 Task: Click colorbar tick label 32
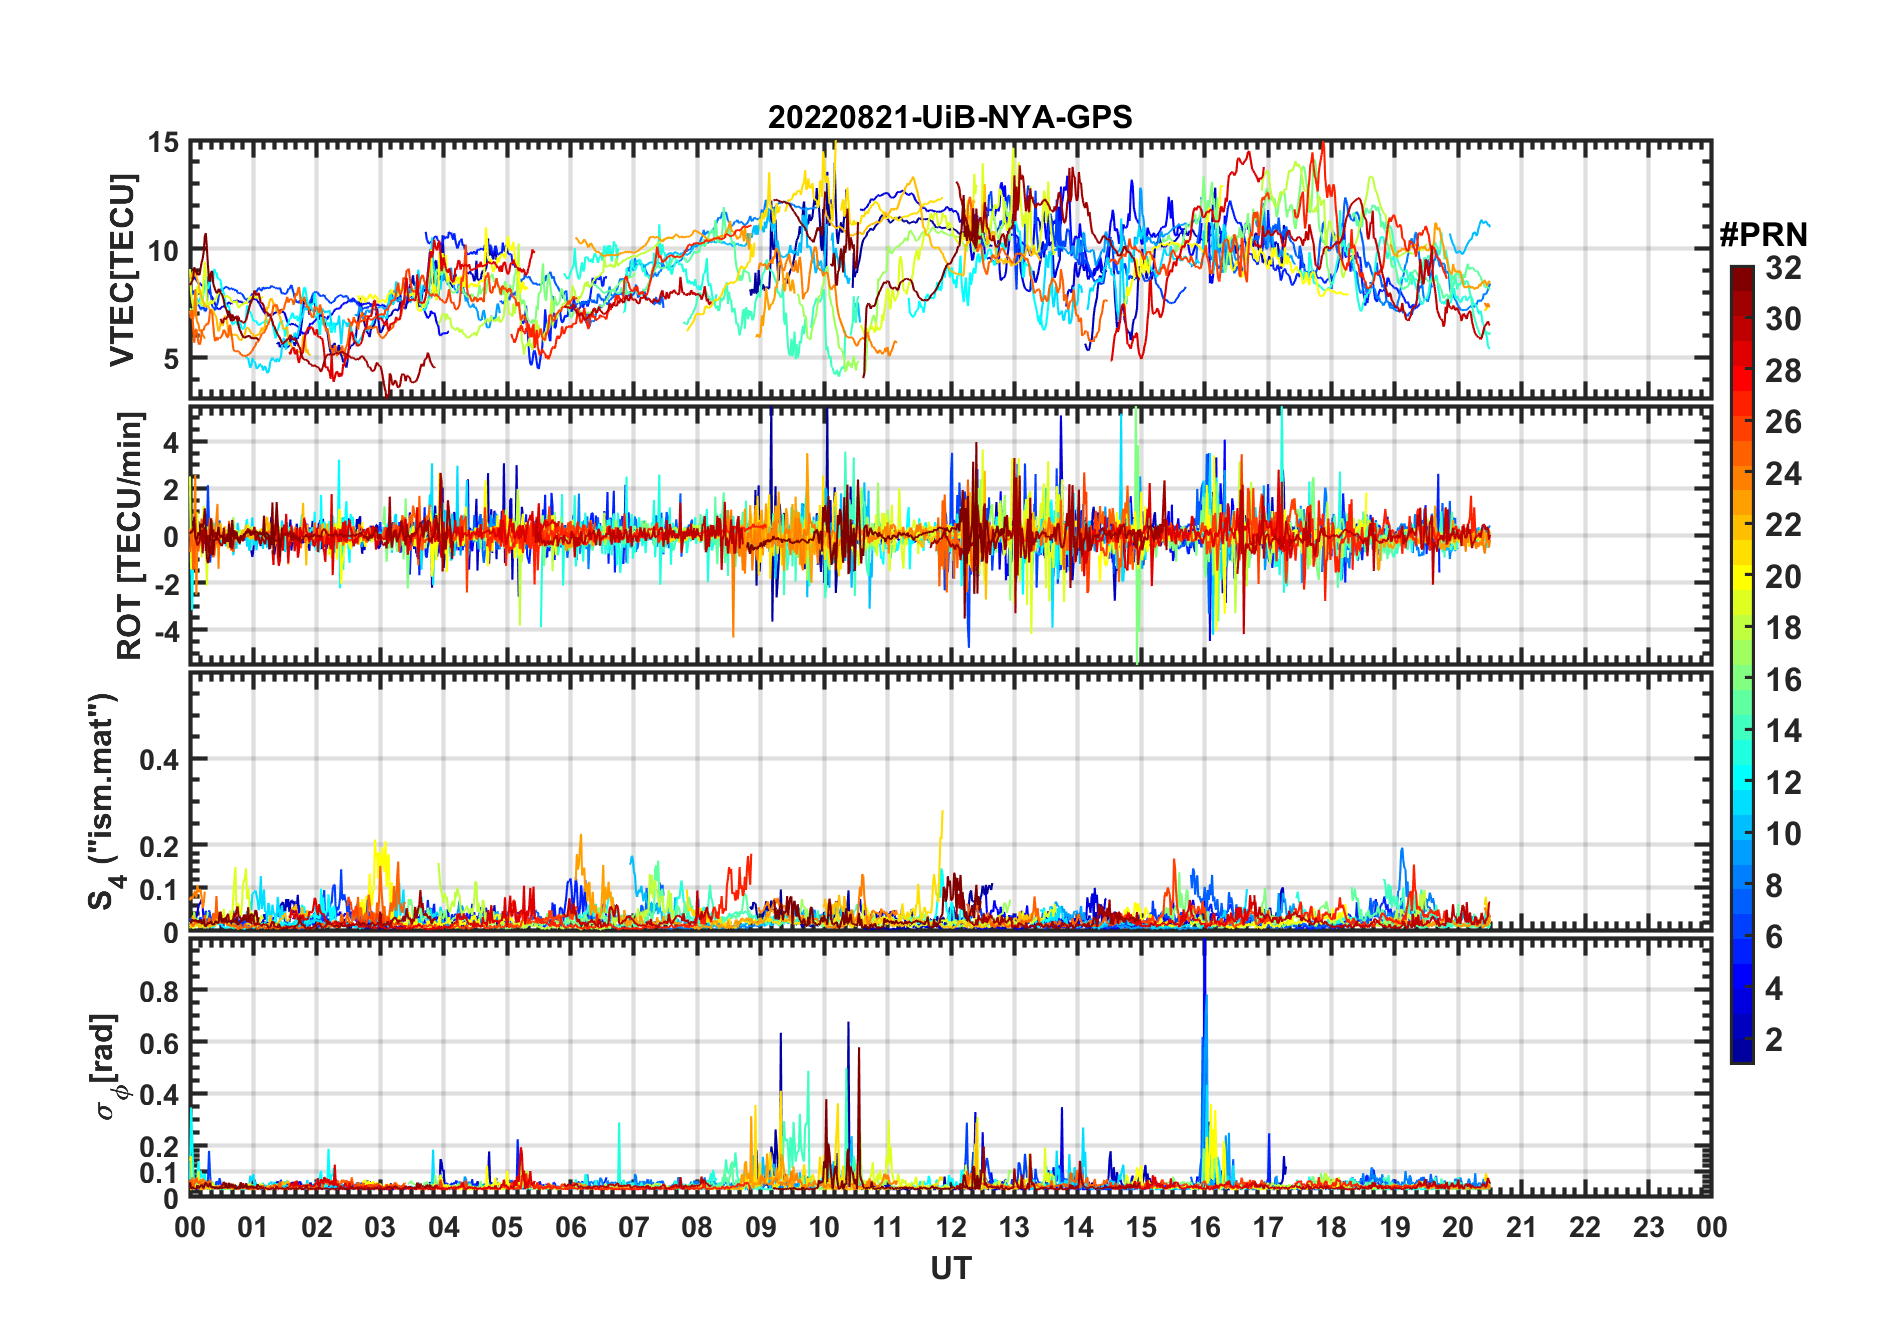pyautogui.click(x=1783, y=268)
